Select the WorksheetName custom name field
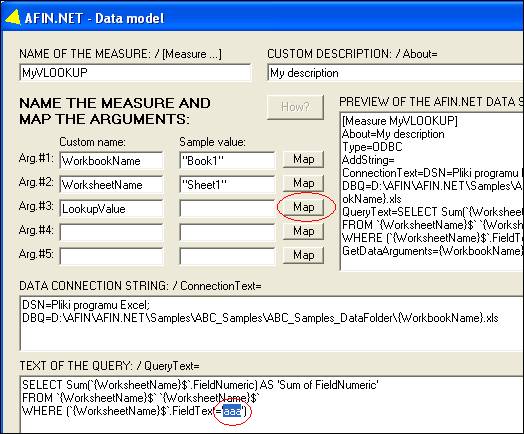Image resolution: width=524 pixels, height=434 pixels. pos(111,185)
